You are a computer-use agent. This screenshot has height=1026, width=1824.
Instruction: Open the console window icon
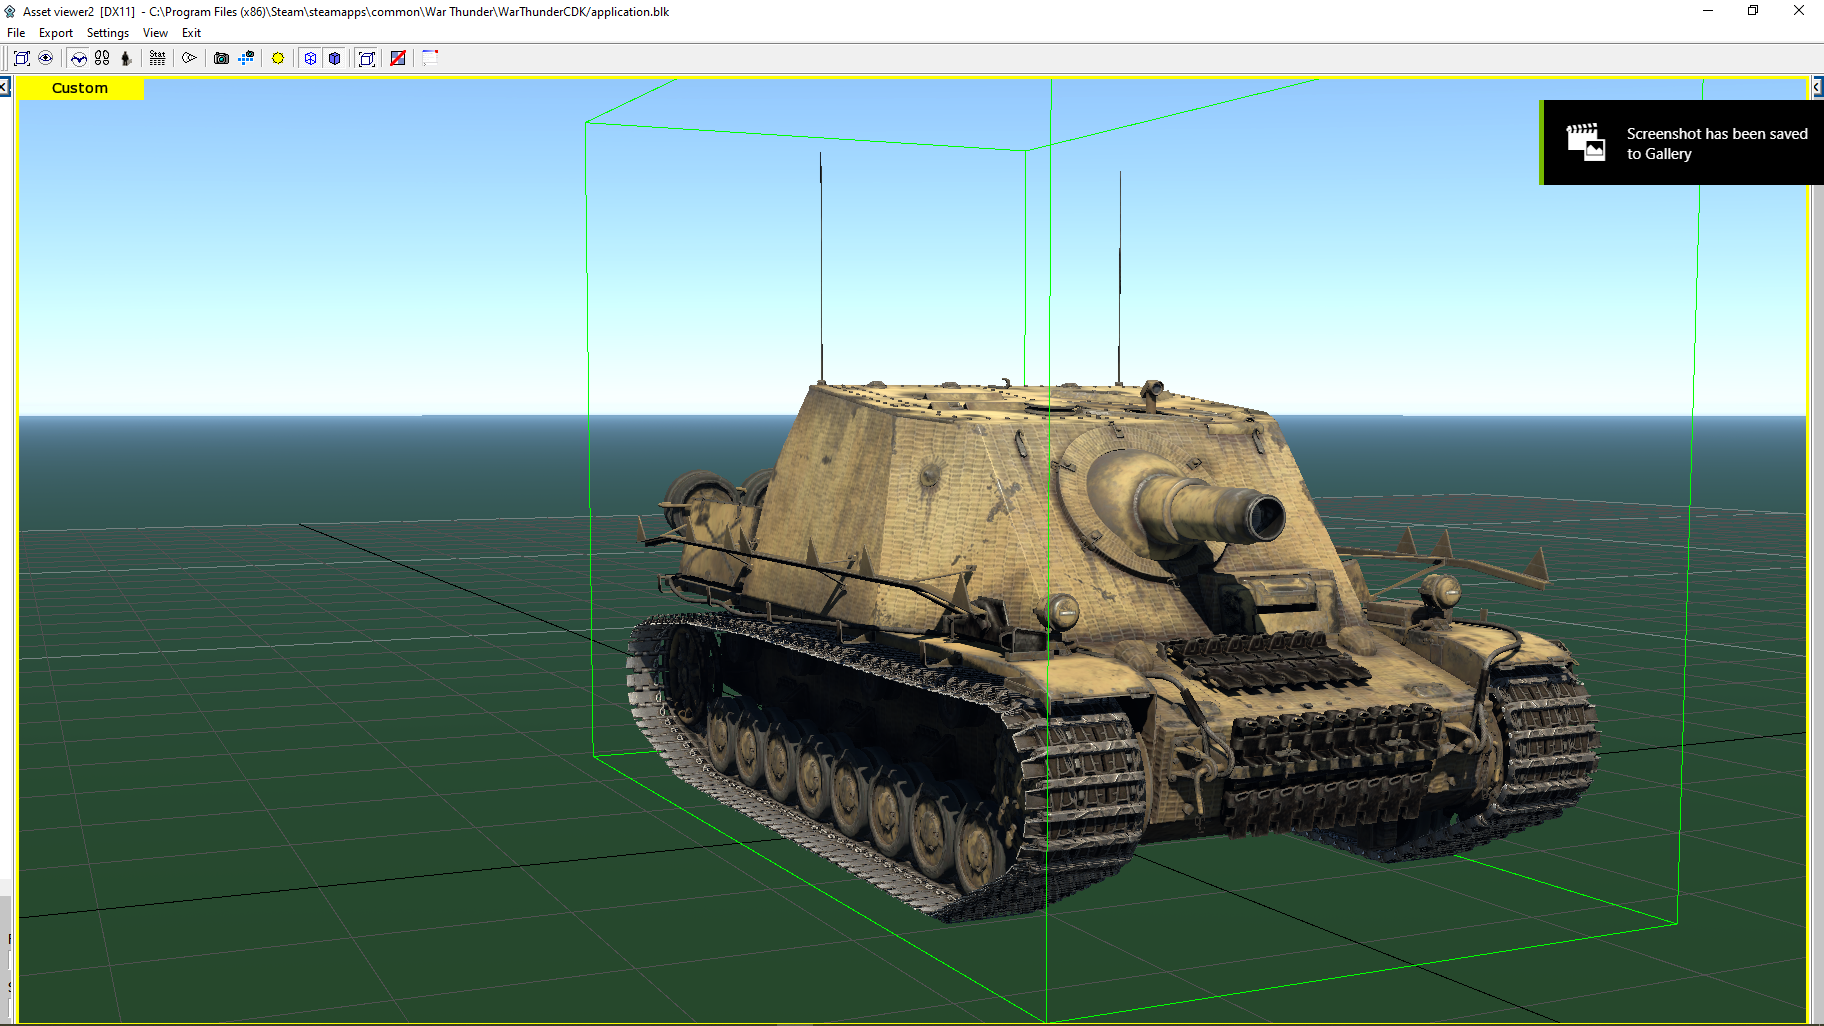pyautogui.click(x=430, y=58)
